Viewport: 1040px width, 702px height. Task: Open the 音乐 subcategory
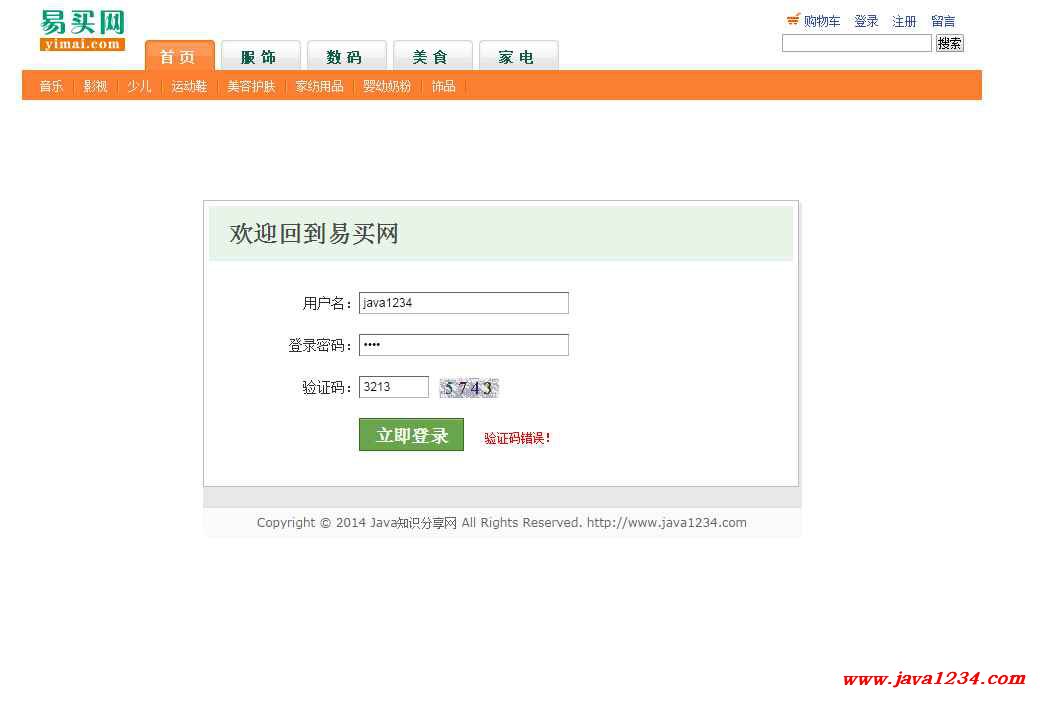tap(51, 86)
